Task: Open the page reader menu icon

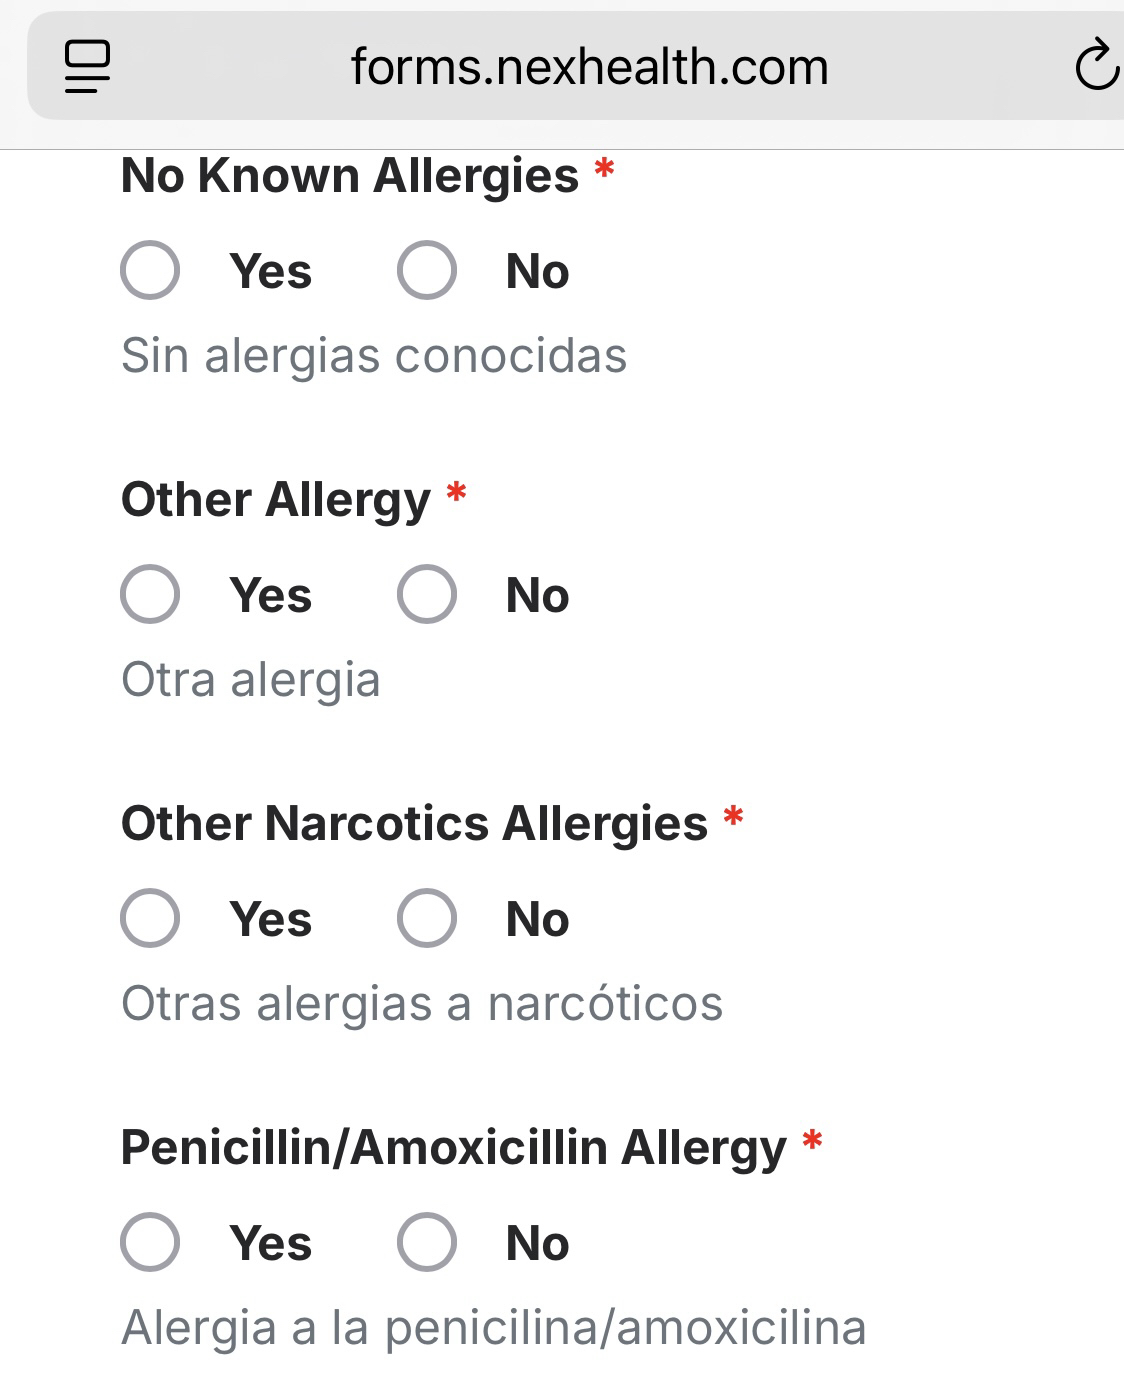Action: tap(87, 67)
